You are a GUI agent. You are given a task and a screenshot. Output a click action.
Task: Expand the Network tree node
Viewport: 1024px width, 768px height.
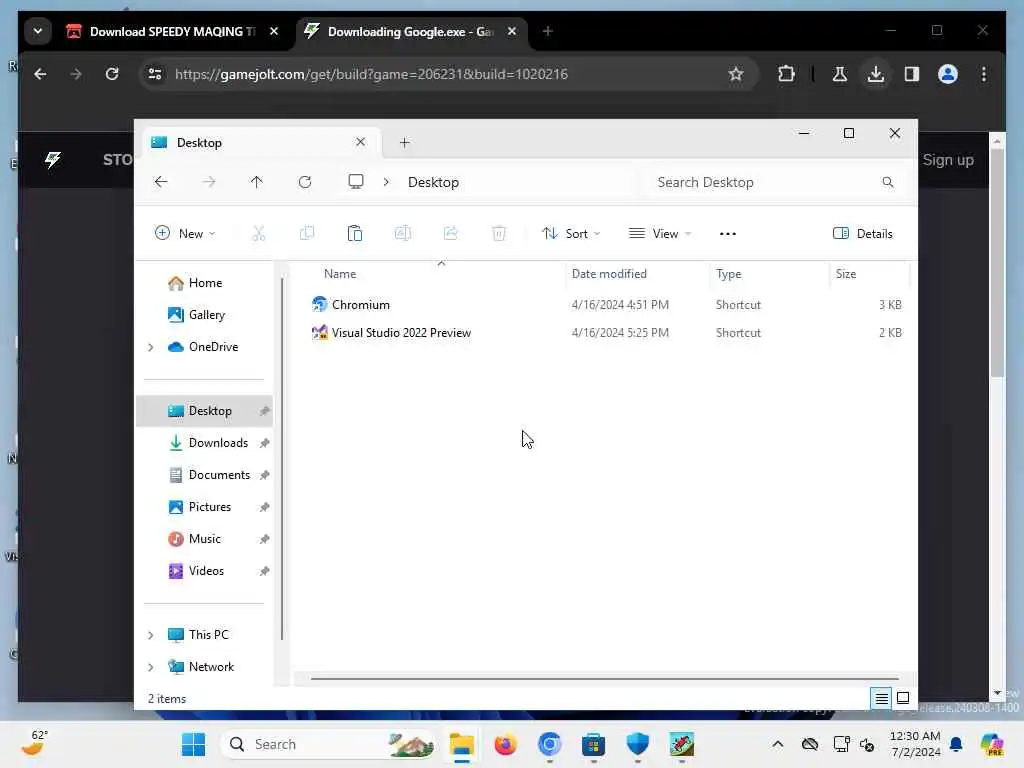(x=151, y=667)
